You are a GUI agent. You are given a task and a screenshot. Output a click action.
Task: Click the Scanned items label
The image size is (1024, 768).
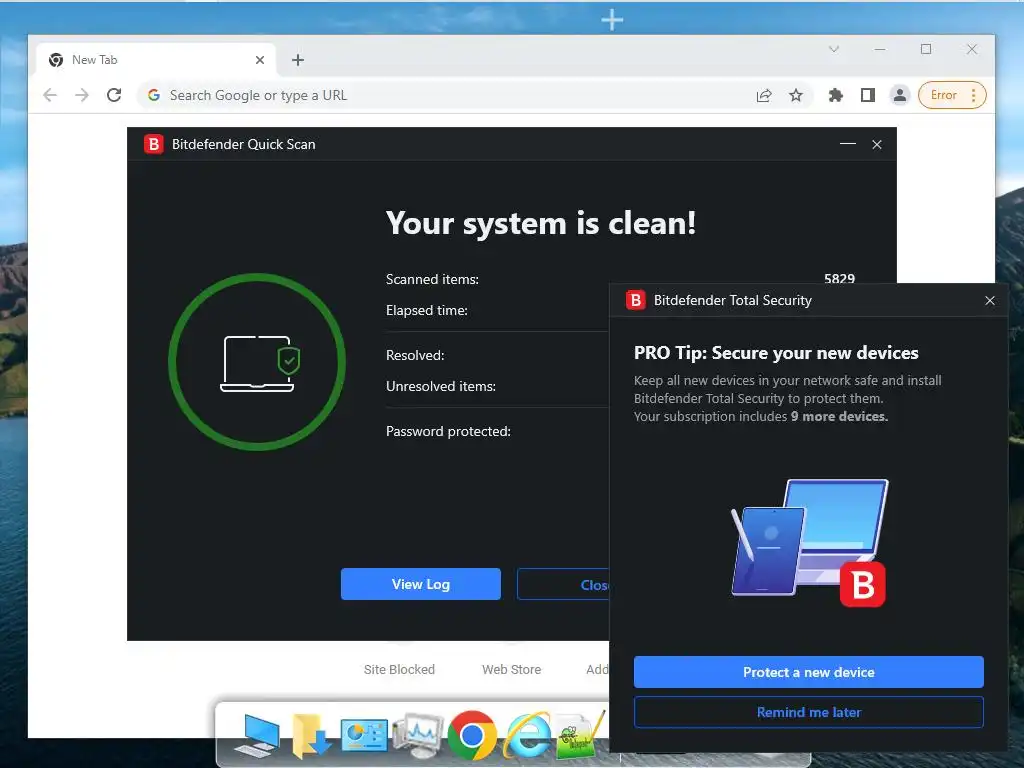point(432,280)
